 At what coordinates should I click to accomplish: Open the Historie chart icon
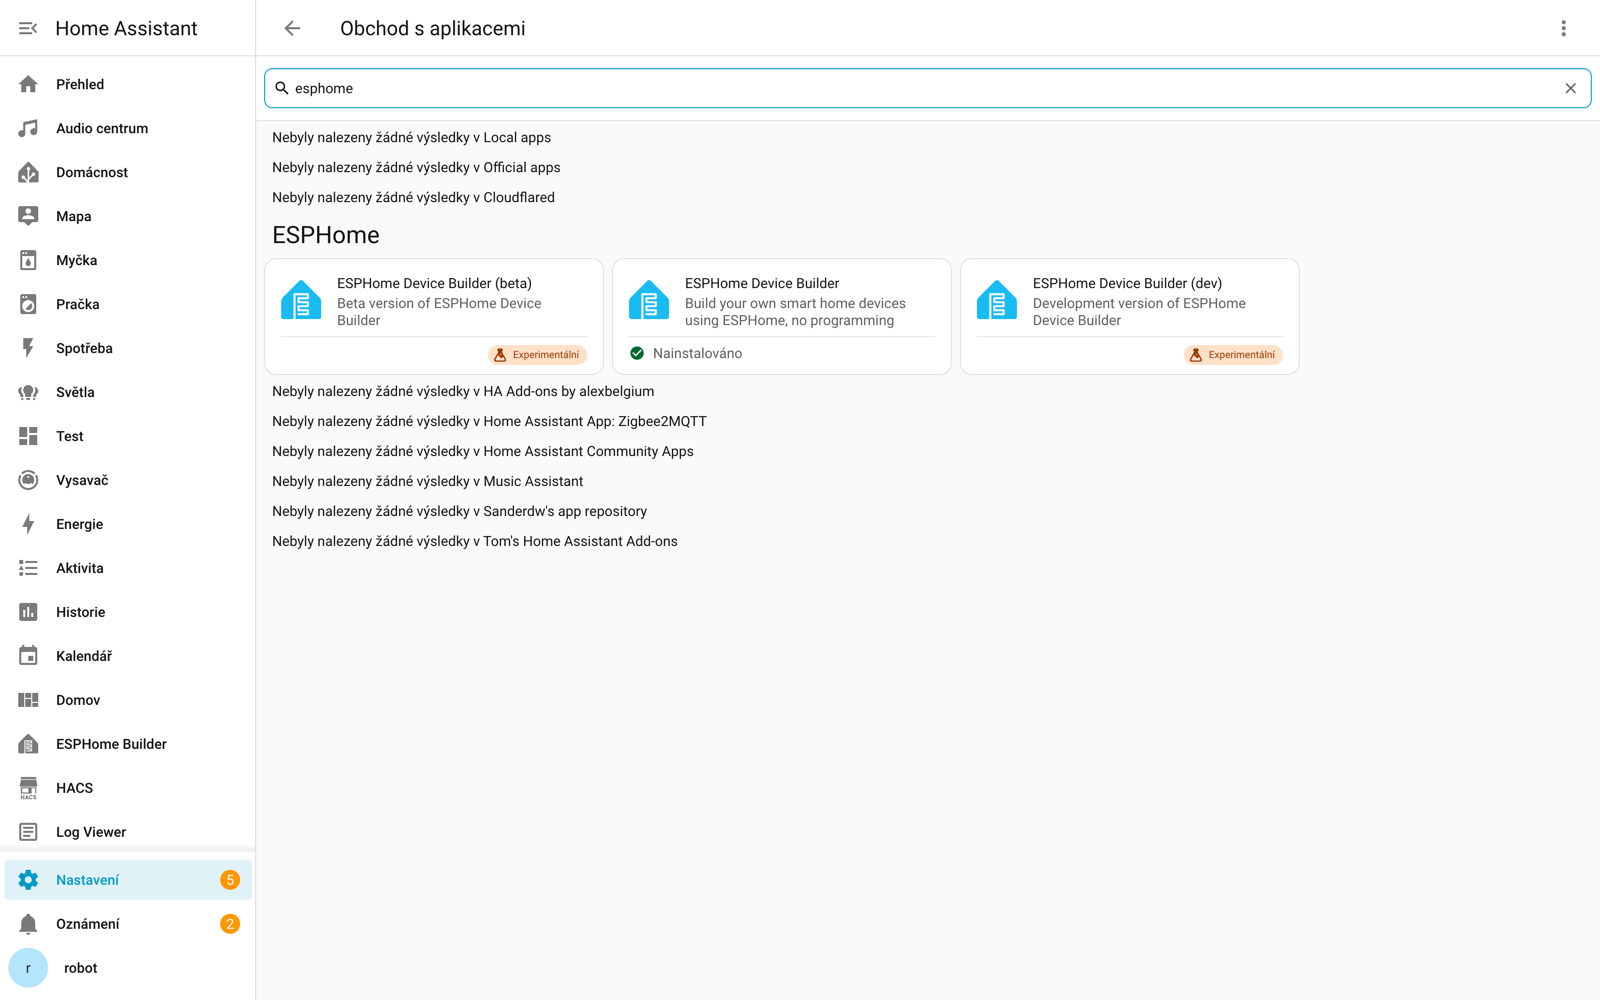point(28,612)
